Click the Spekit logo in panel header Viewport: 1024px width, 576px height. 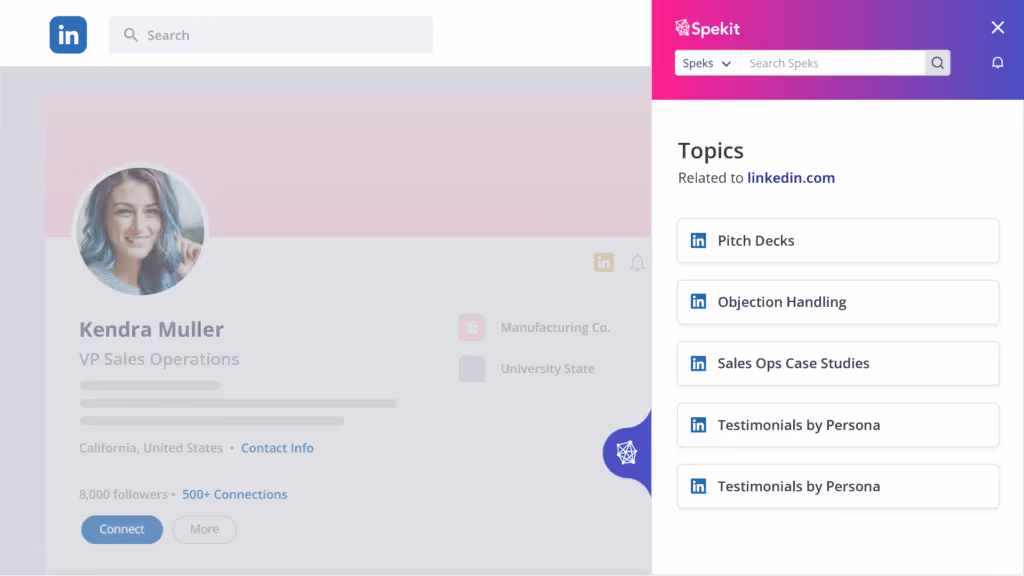click(x=707, y=28)
